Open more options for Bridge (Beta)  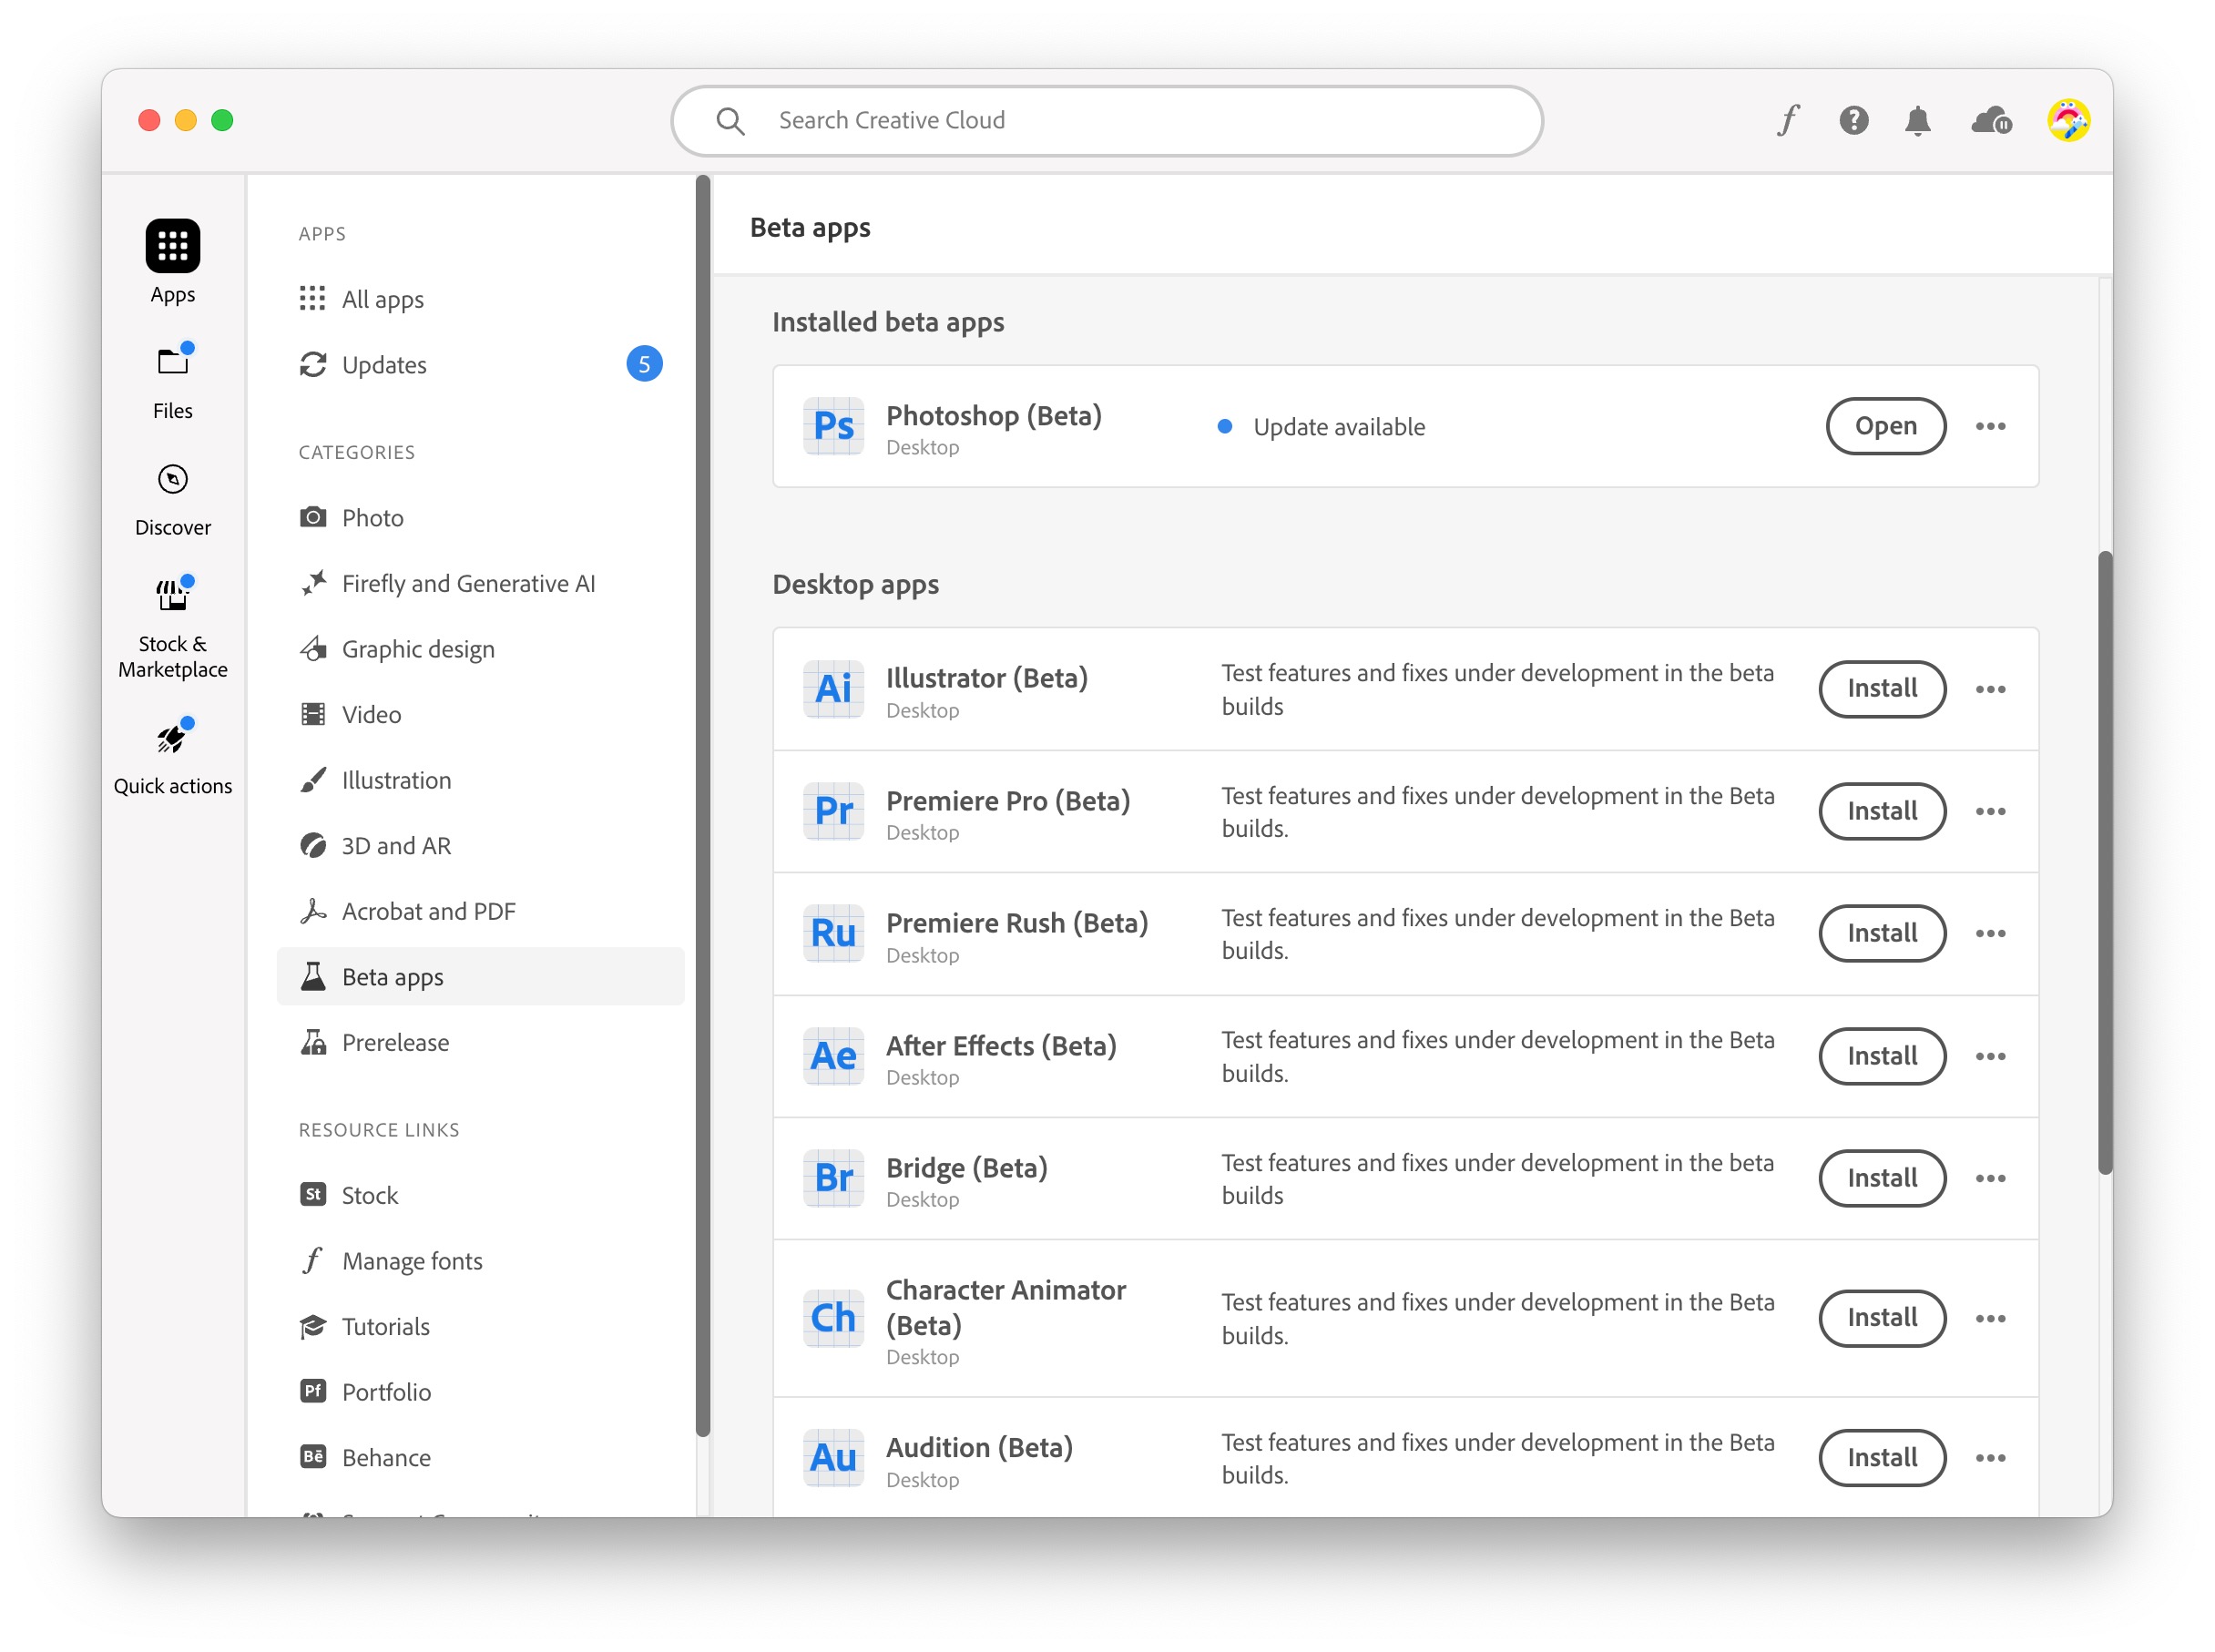click(1990, 1178)
